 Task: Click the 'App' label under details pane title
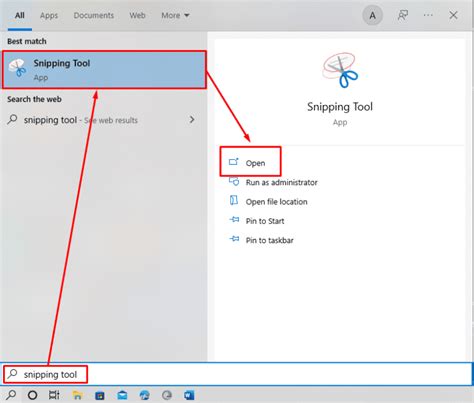[340, 122]
